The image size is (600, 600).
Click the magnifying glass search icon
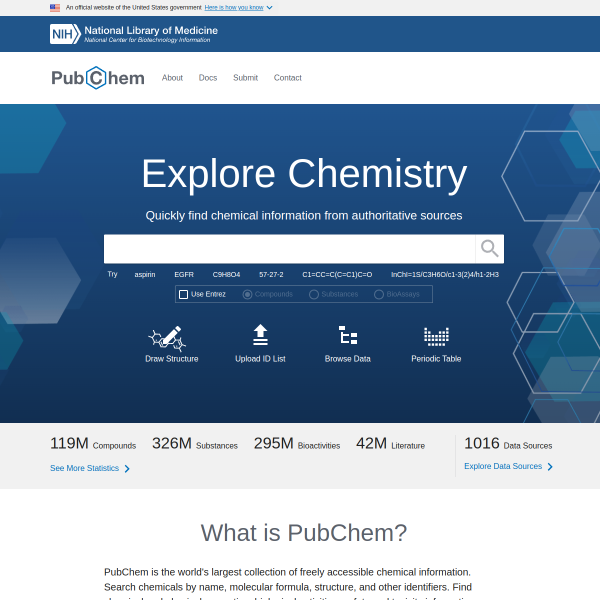tap(489, 249)
